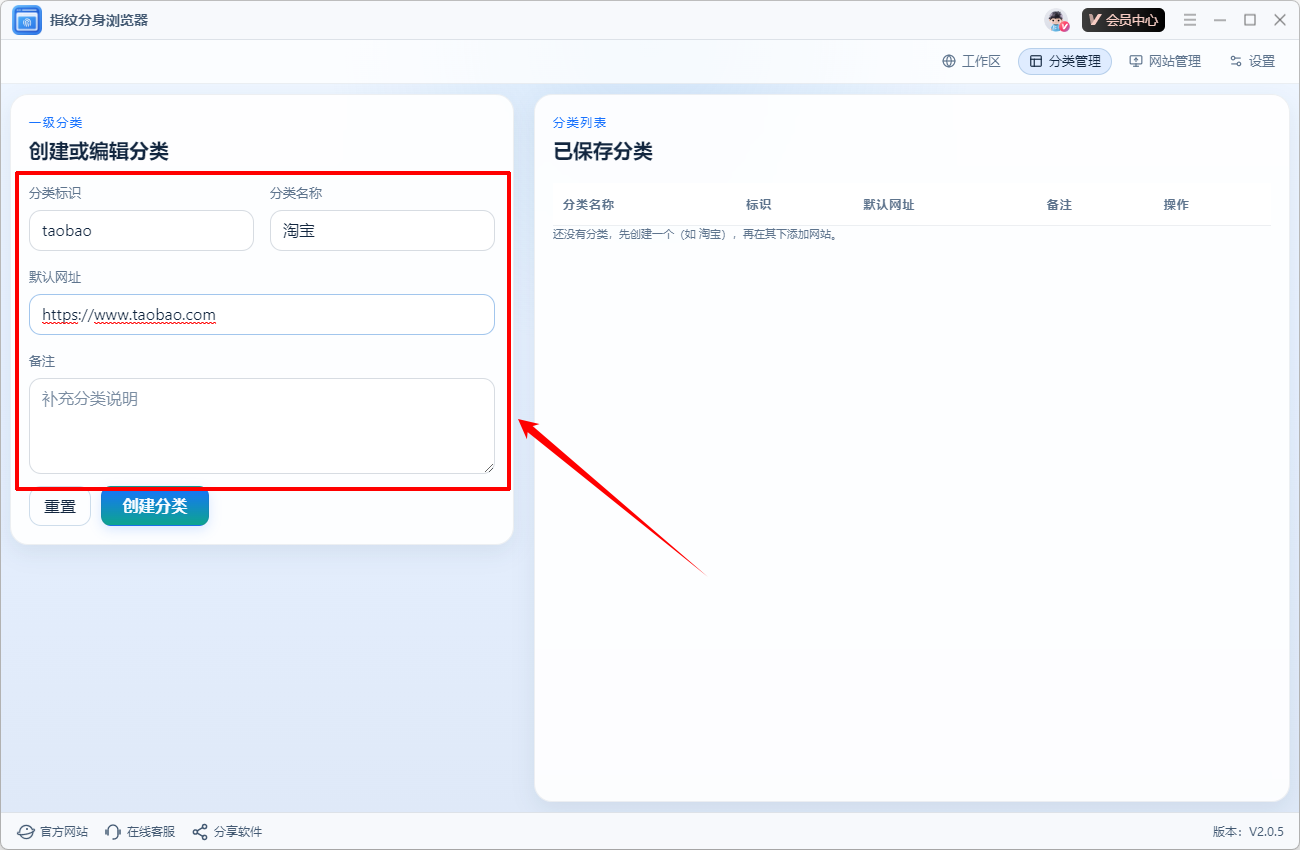The image size is (1300, 850).
Task: Open the user avatar profile
Action: (1057, 20)
